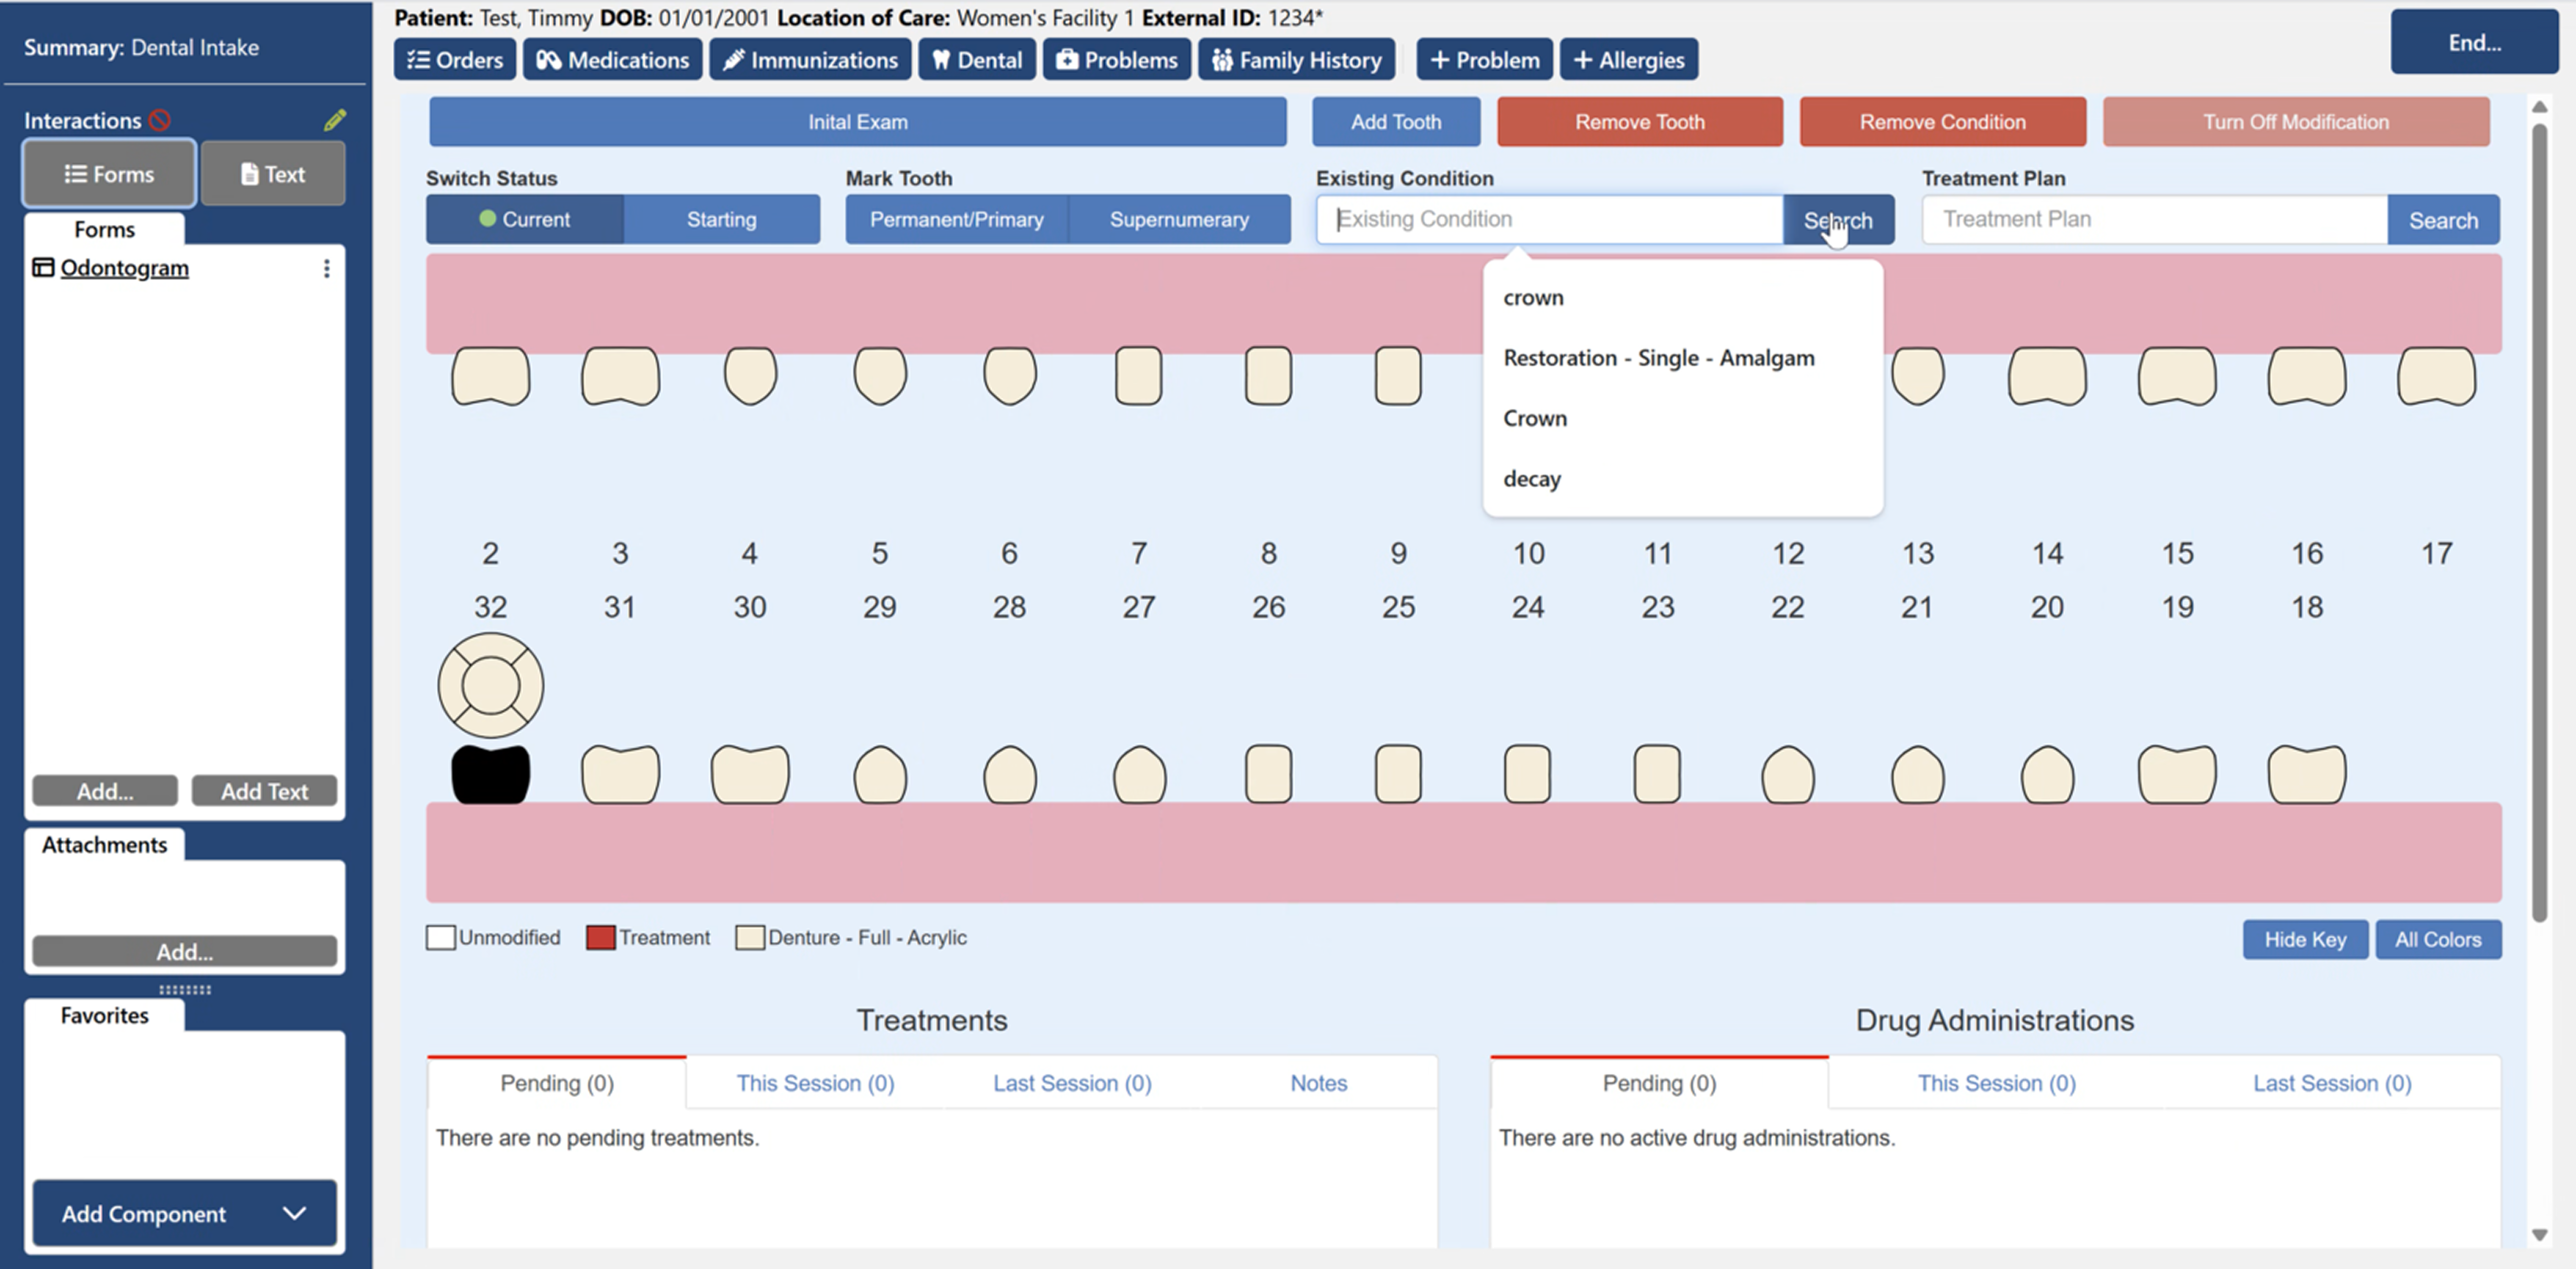Select the upper tooth above number 8
Screen dimensions: 2576x1269
[1268, 376]
